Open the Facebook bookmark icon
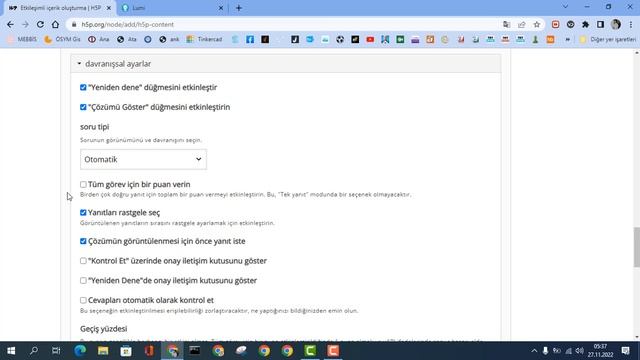 click(x=250, y=40)
